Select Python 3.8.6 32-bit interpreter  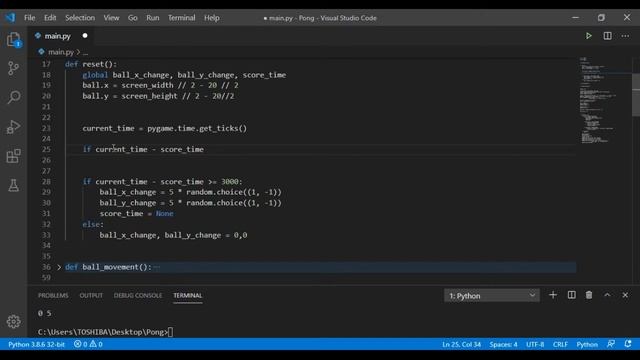[36, 344]
